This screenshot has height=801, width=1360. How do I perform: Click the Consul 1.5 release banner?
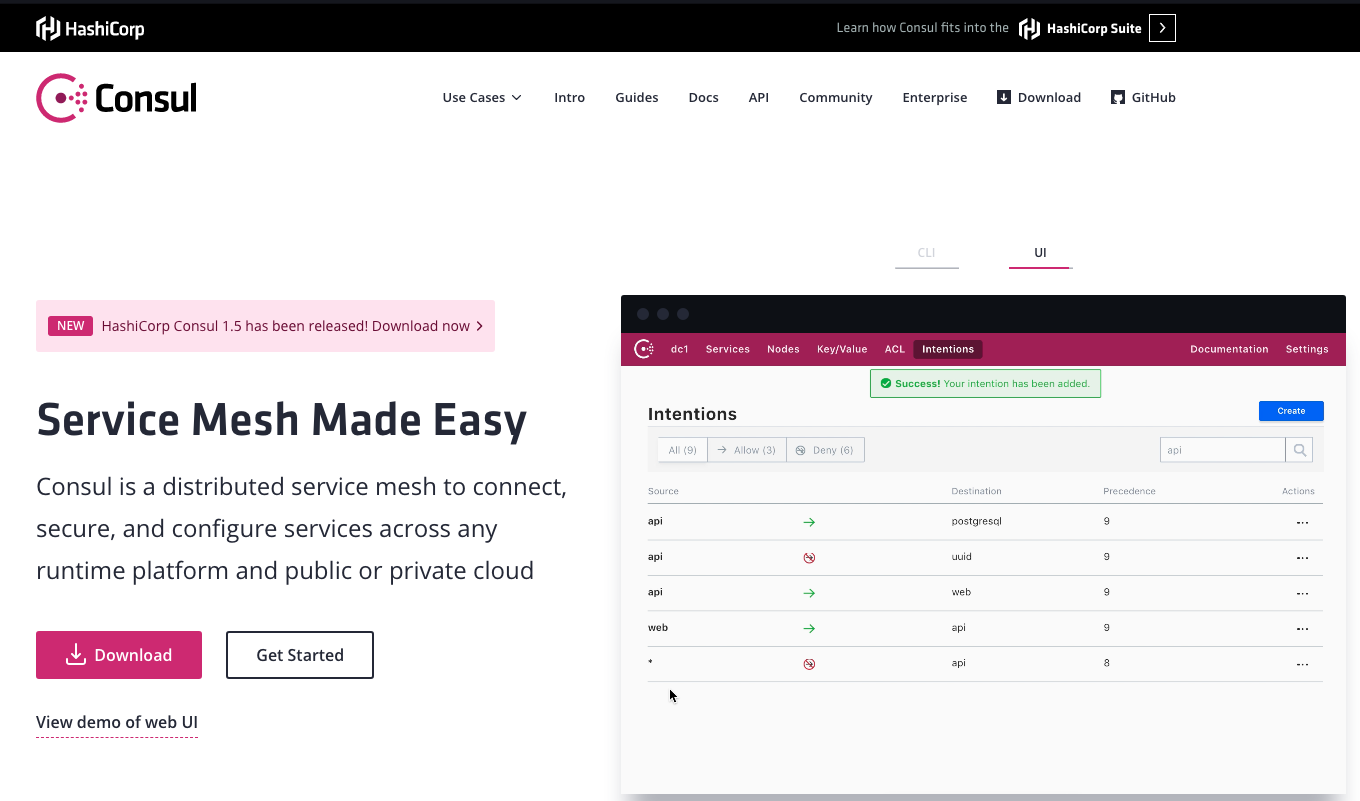click(x=266, y=326)
